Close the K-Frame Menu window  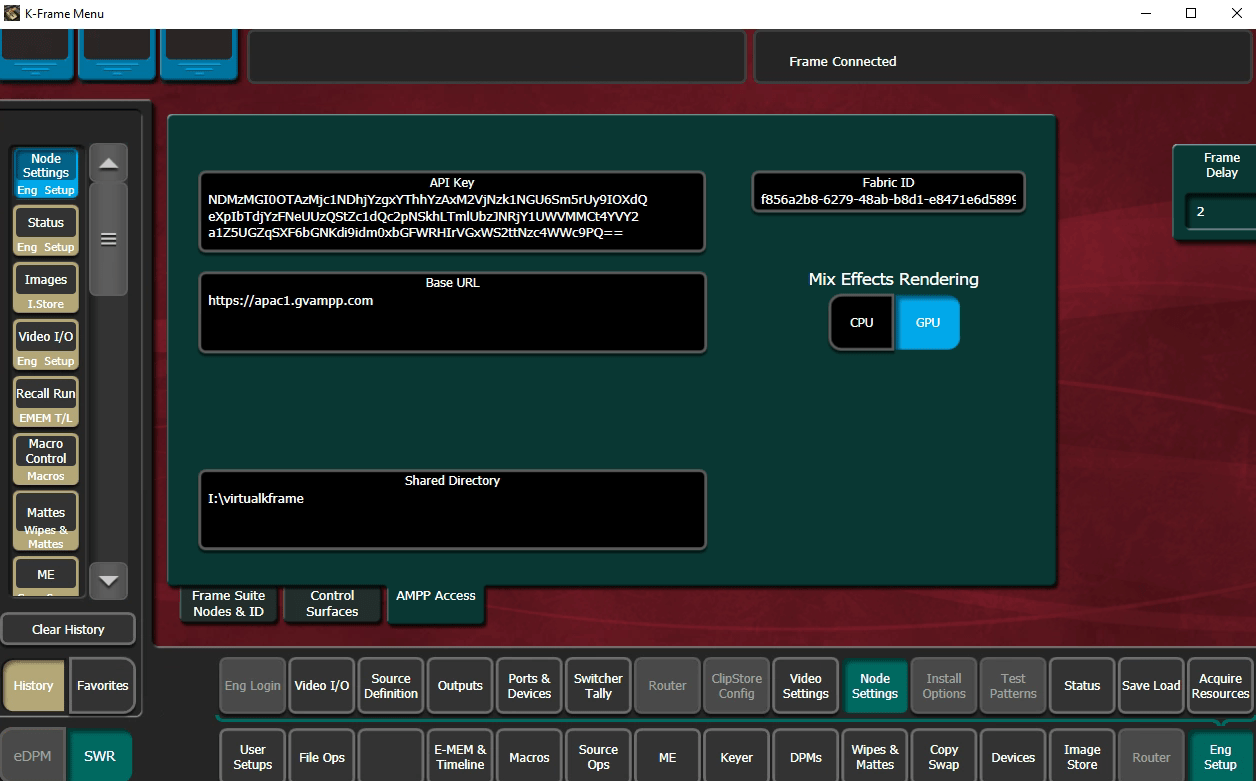point(1236,13)
